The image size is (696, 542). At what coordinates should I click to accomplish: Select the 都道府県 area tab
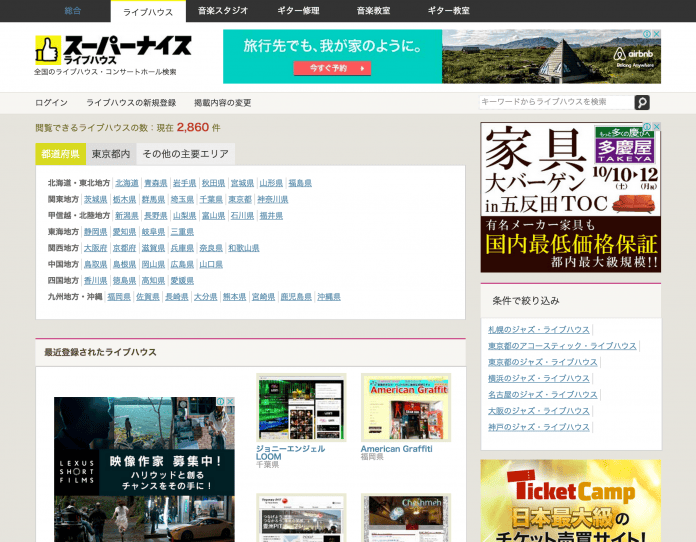coord(60,154)
